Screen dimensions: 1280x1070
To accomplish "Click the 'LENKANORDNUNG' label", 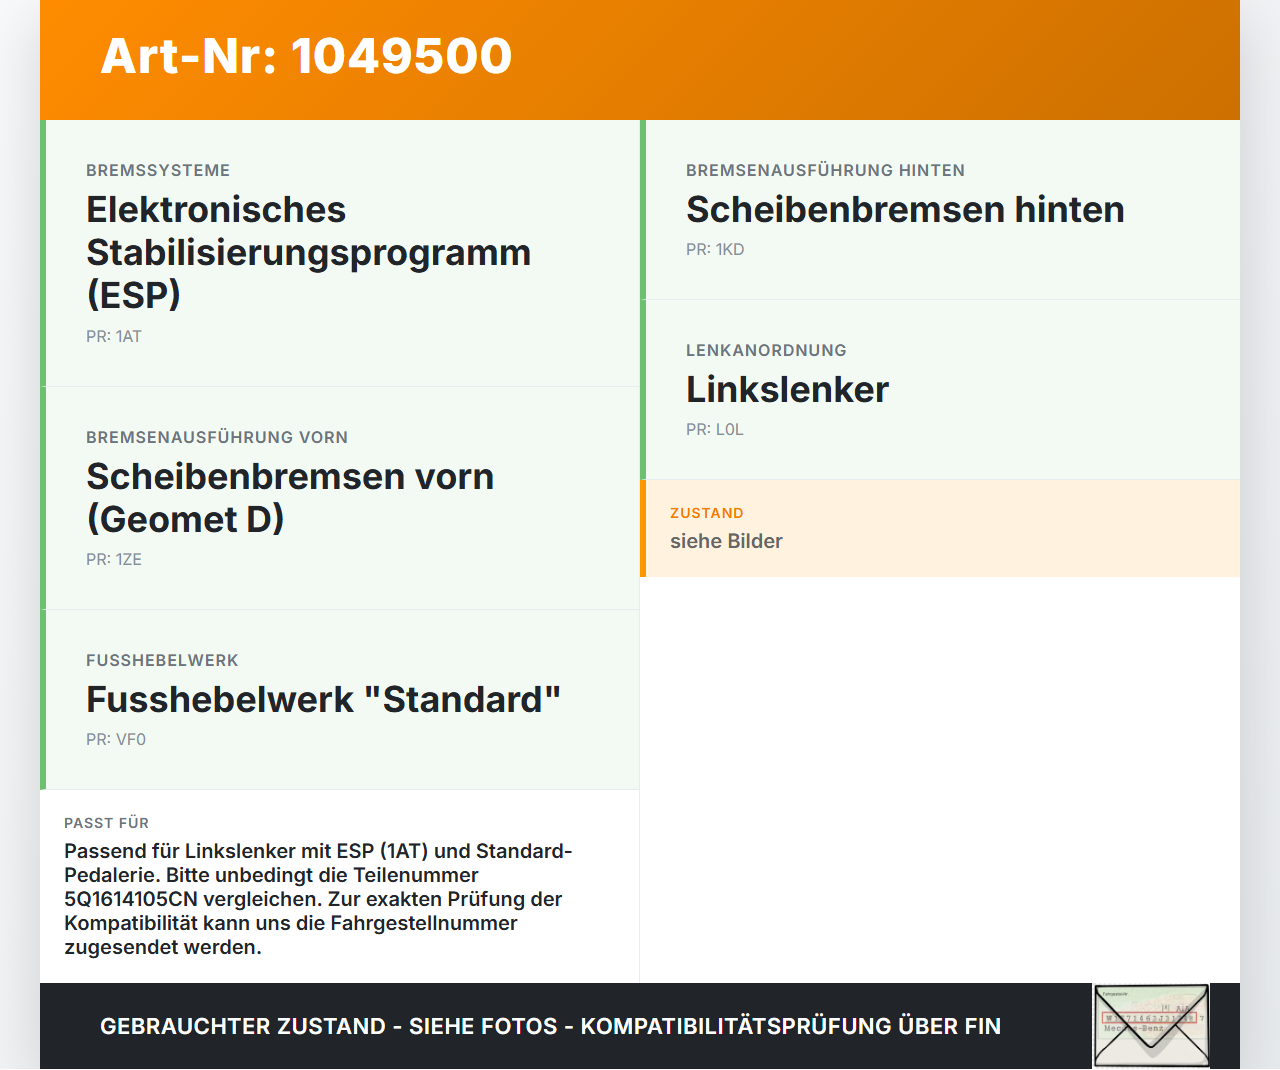I will point(766,350).
